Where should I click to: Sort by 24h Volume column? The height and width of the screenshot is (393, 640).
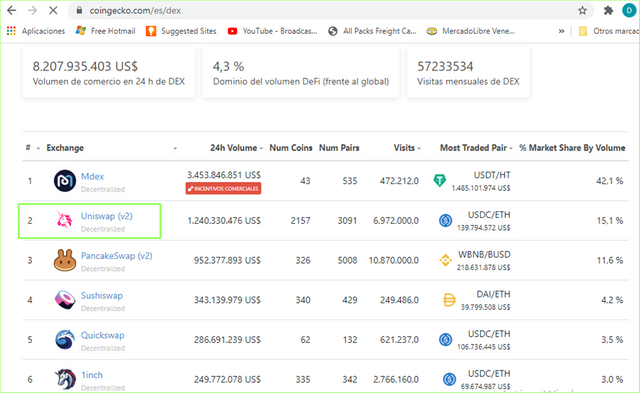click(236, 148)
